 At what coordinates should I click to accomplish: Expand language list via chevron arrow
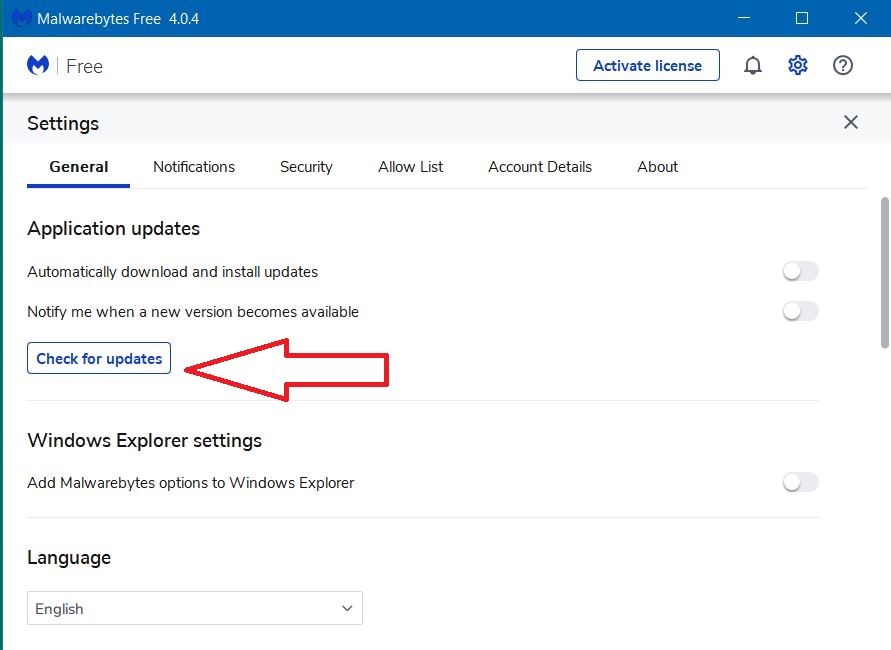[347, 608]
